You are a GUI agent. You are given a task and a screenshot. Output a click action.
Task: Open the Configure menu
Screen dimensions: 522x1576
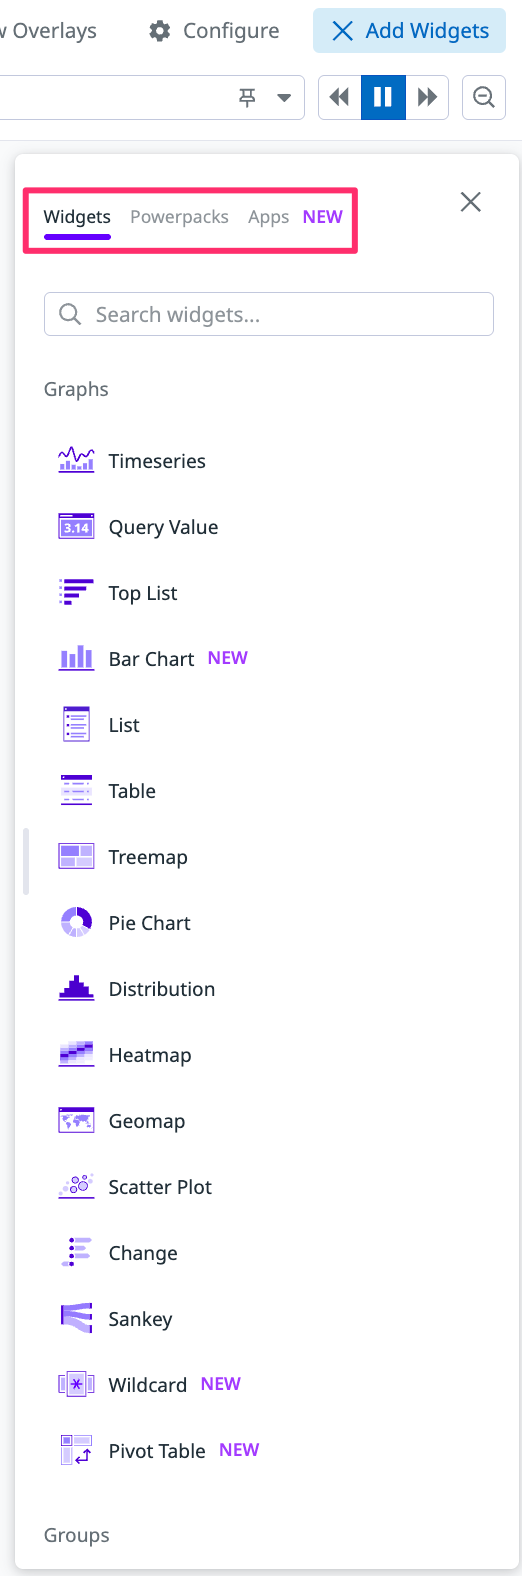coord(214,31)
